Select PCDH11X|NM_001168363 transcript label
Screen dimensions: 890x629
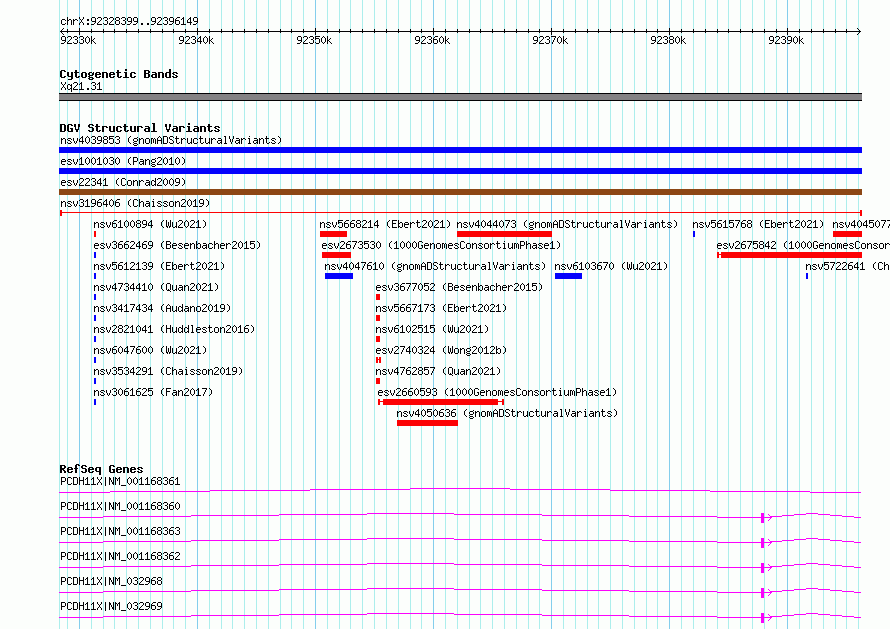point(120,531)
